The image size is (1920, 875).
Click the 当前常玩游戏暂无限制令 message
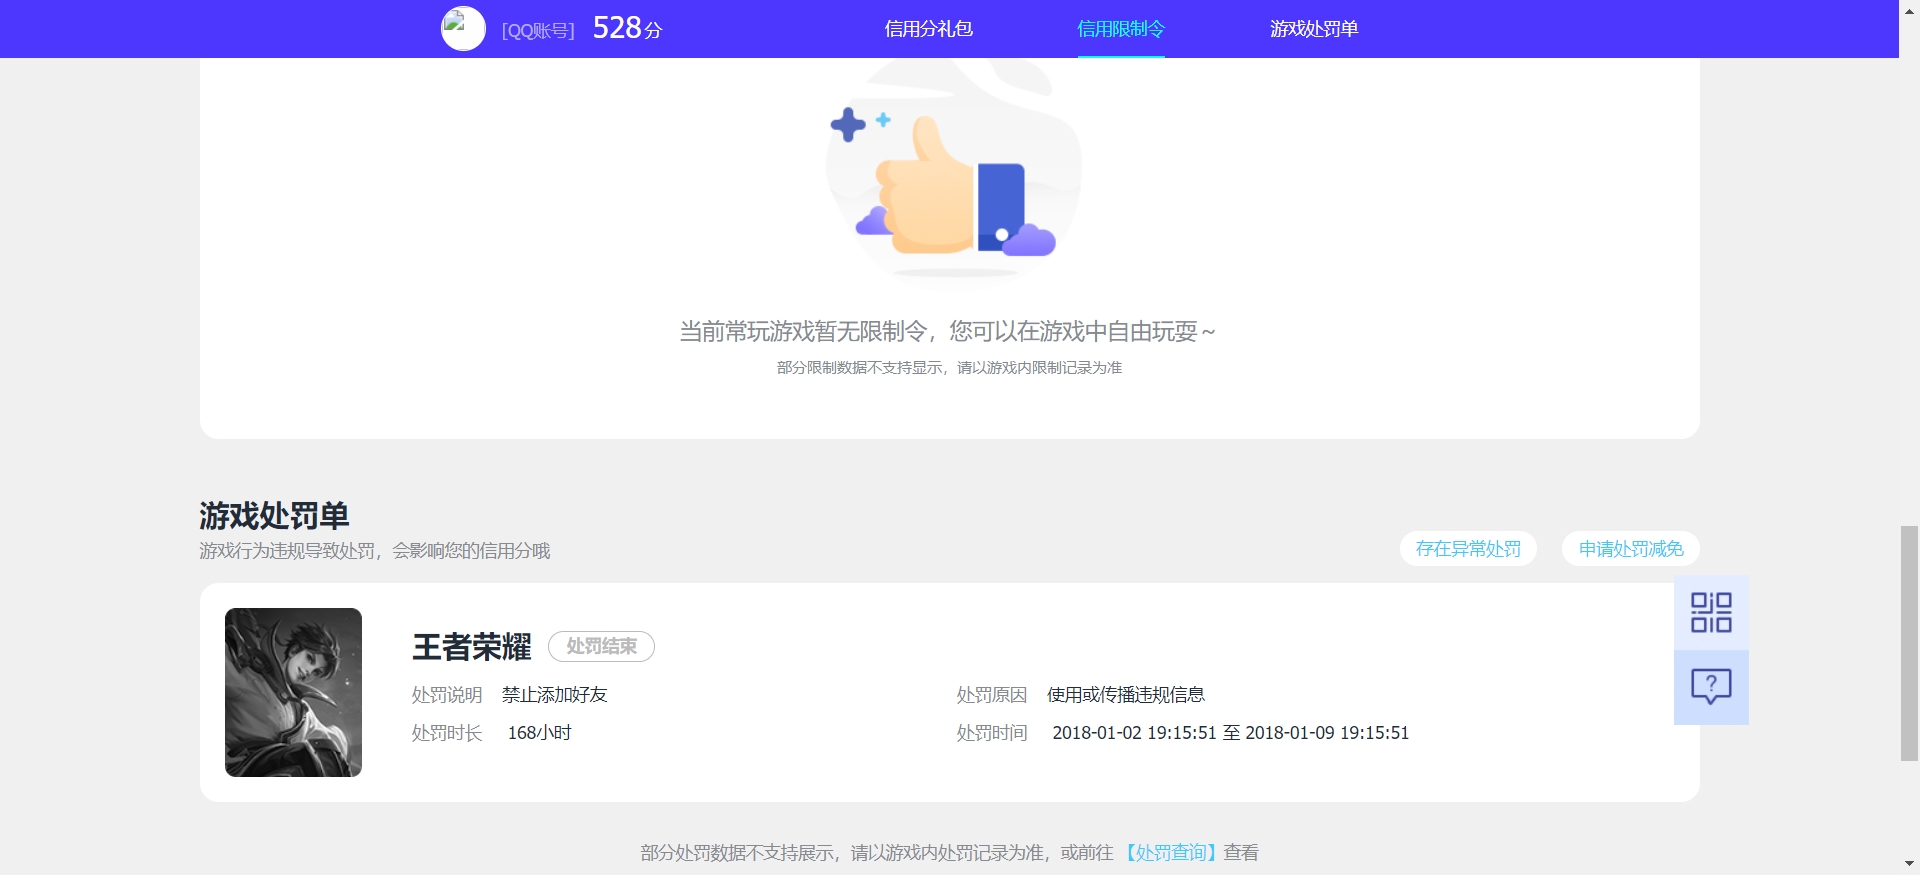947,331
